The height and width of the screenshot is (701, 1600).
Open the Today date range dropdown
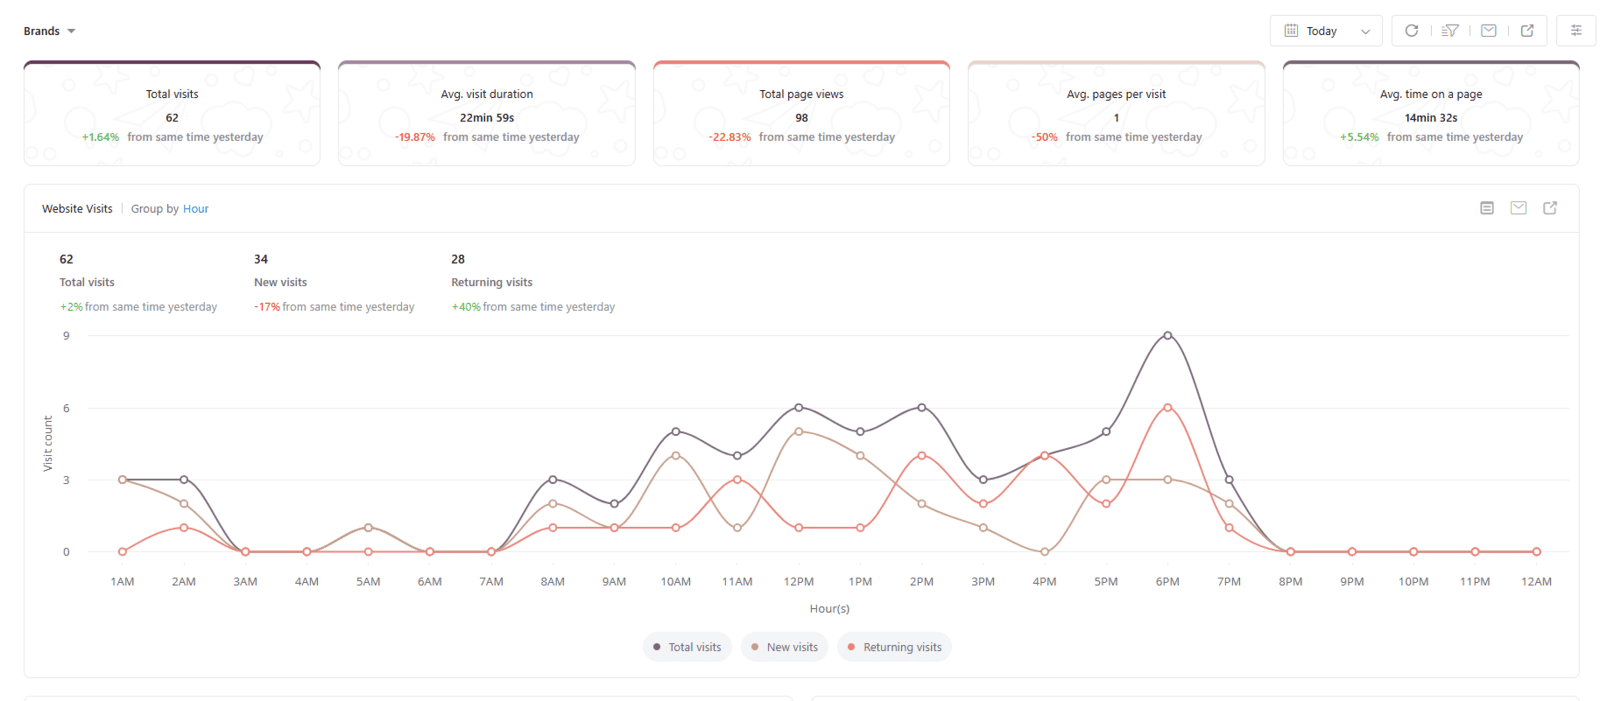(1326, 31)
